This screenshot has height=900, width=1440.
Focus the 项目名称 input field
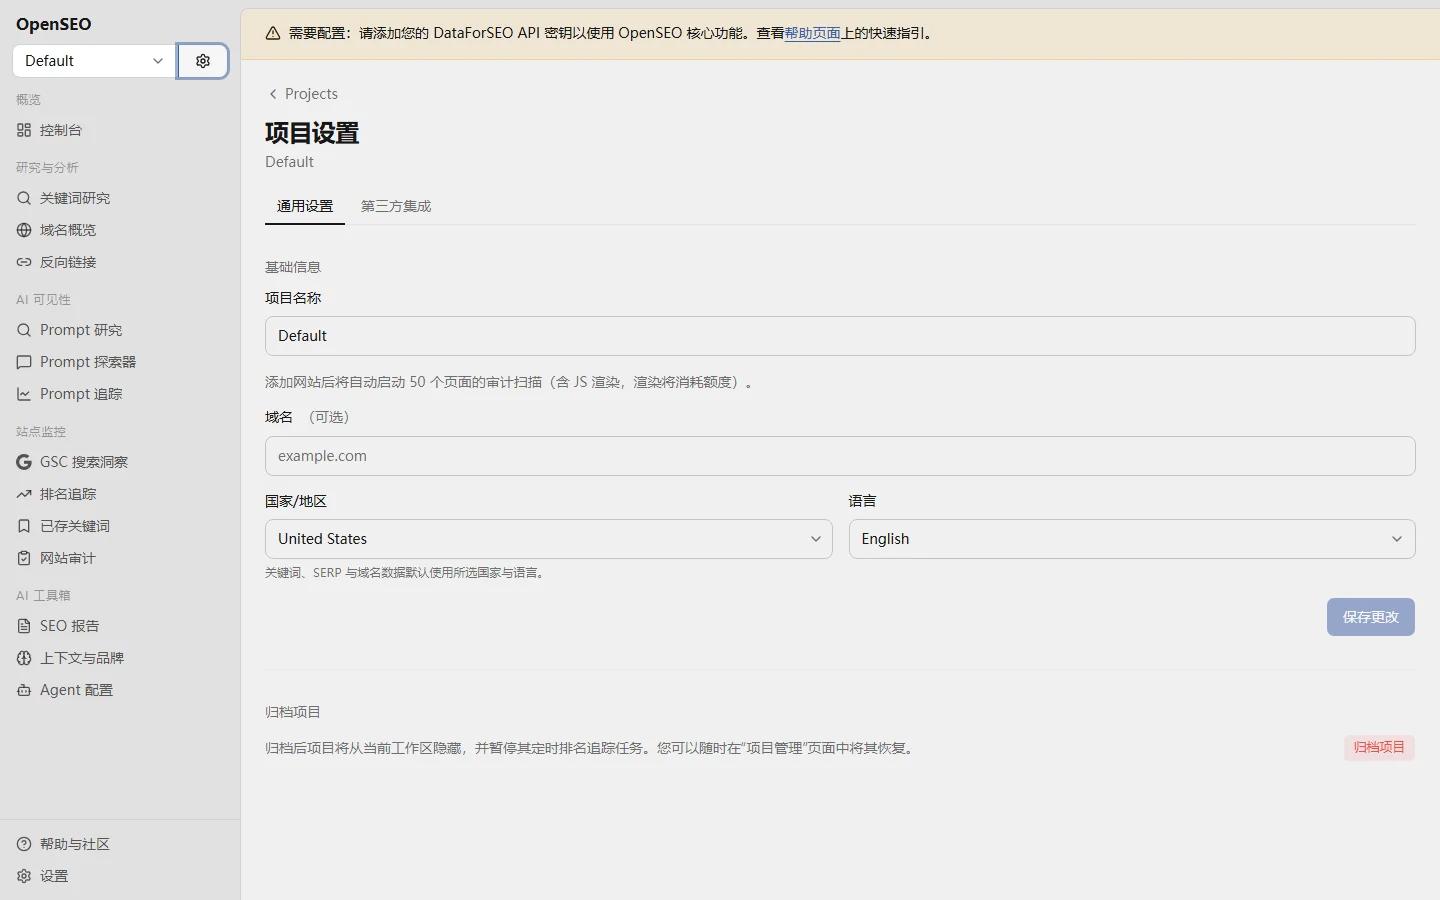tap(840, 336)
